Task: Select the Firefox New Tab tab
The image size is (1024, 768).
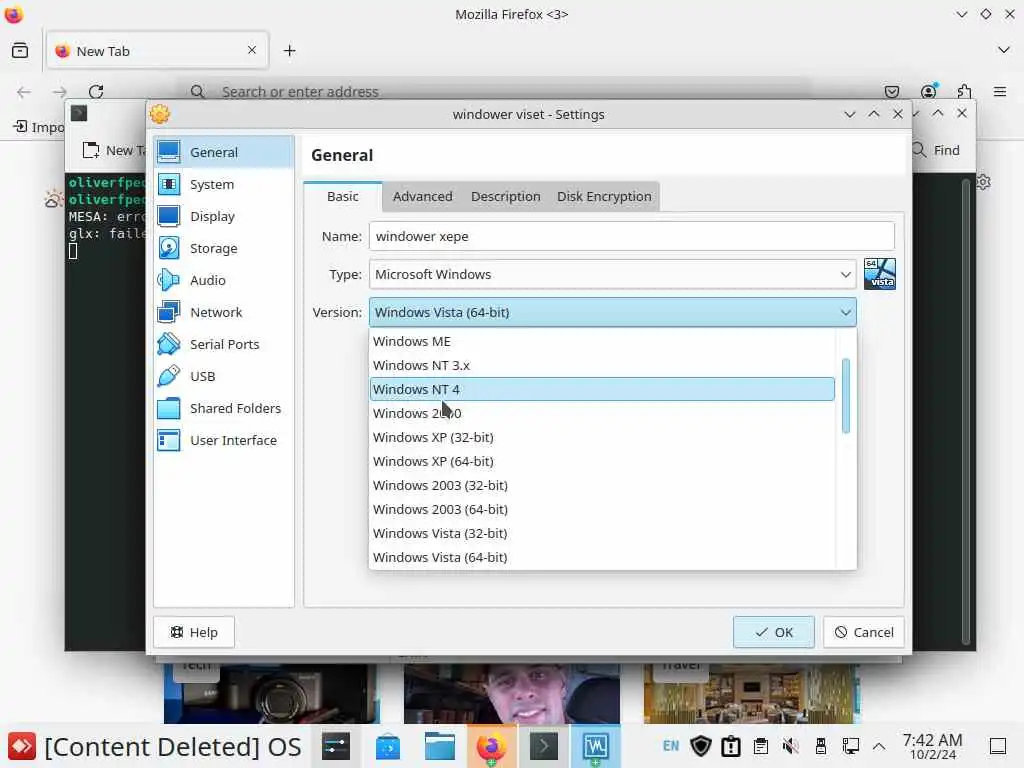Action: coord(157,51)
